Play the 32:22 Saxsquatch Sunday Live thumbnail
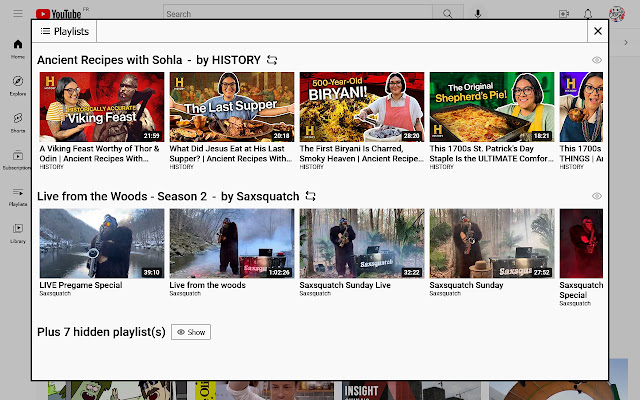640x400 pixels. (362, 243)
